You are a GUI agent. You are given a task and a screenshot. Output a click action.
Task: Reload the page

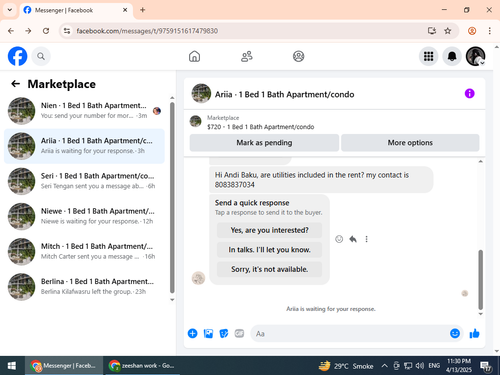(x=46, y=31)
